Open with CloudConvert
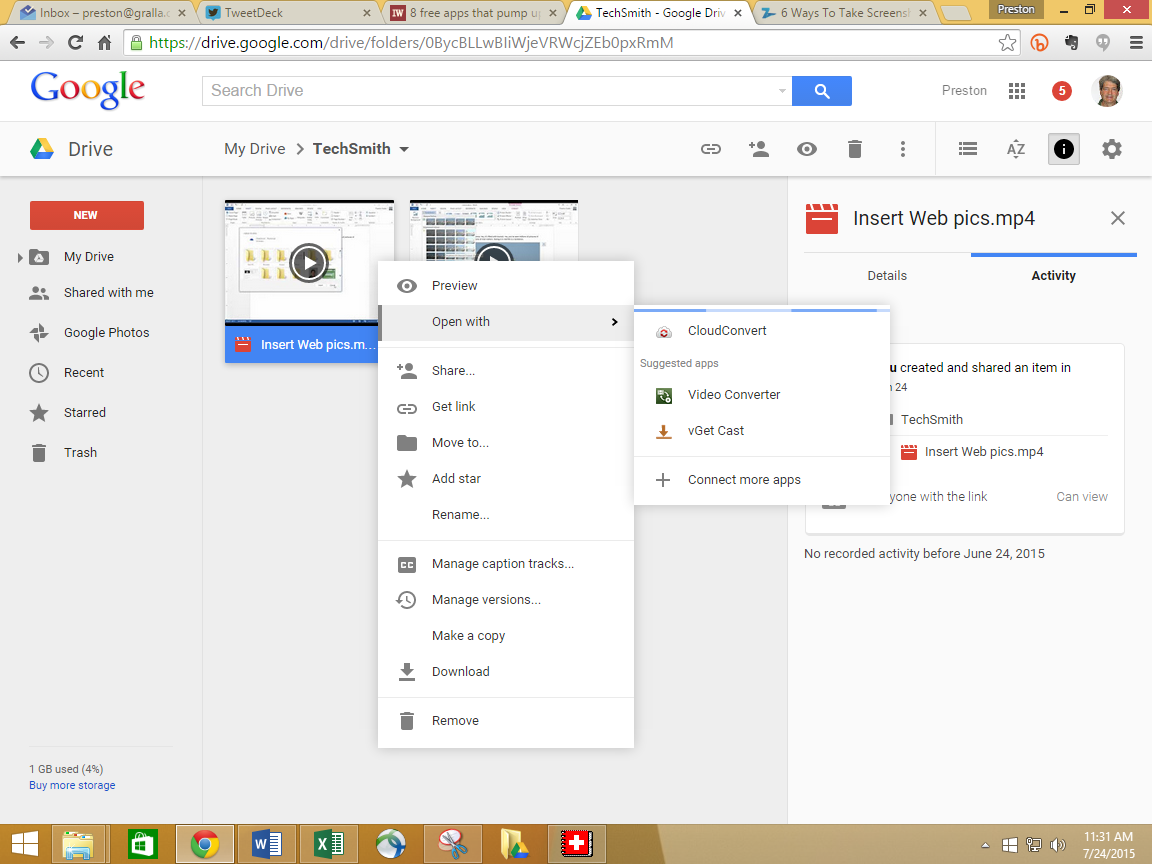Viewport: 1152px width, 864px height. click(x=762, y=331)
